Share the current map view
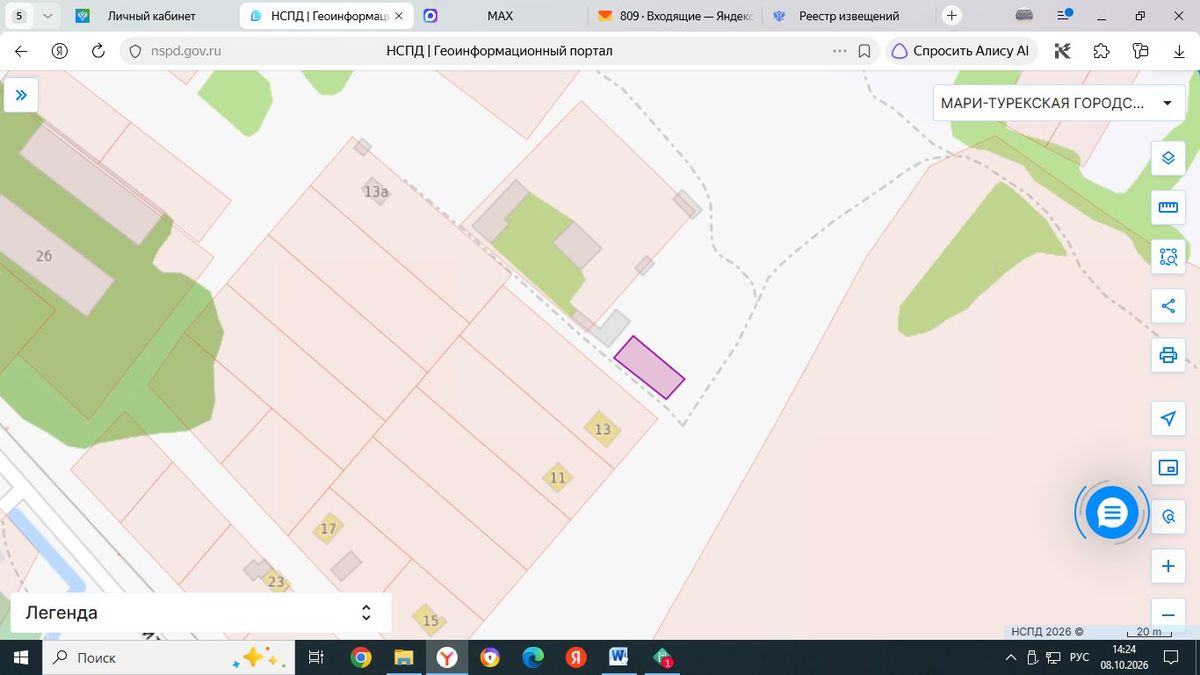1200x675 pixels. tap(1167, 306)
